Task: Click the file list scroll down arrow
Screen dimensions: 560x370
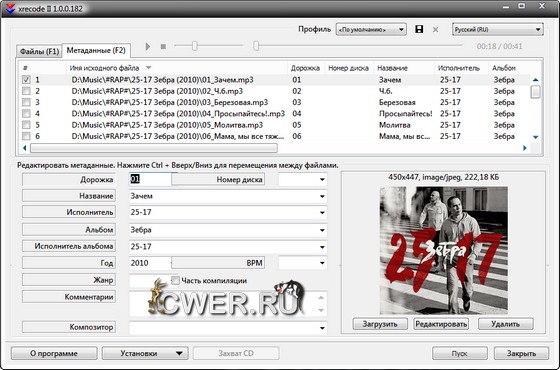Action: [535, 137]
